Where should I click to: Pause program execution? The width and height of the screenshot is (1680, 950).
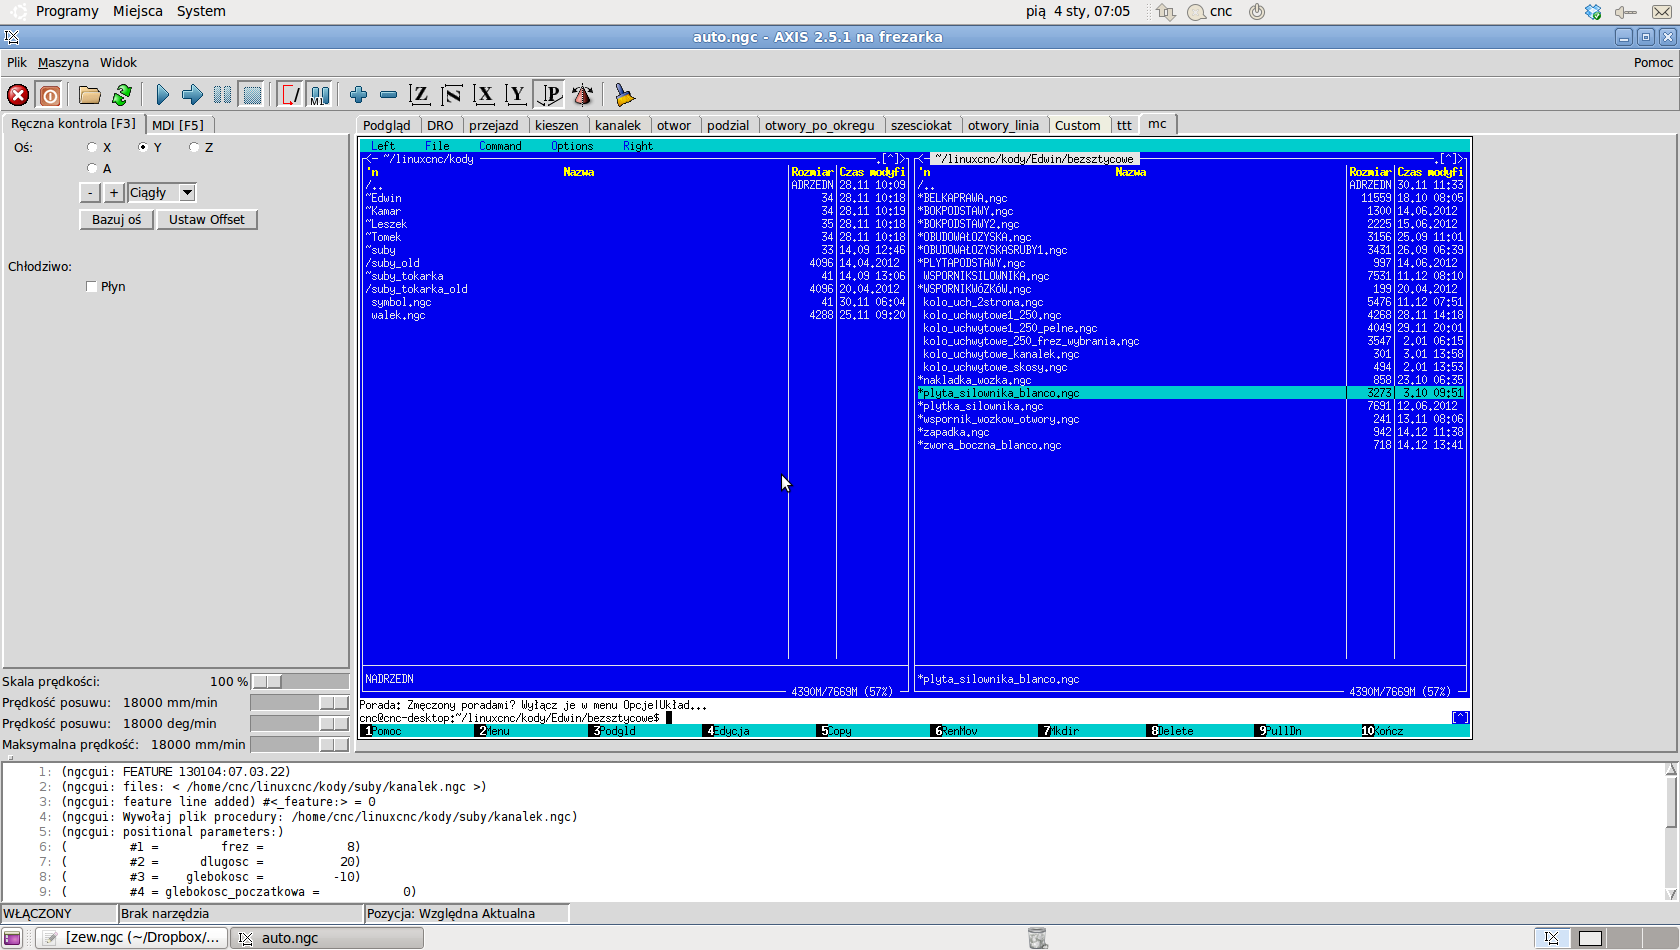[222, 95]
